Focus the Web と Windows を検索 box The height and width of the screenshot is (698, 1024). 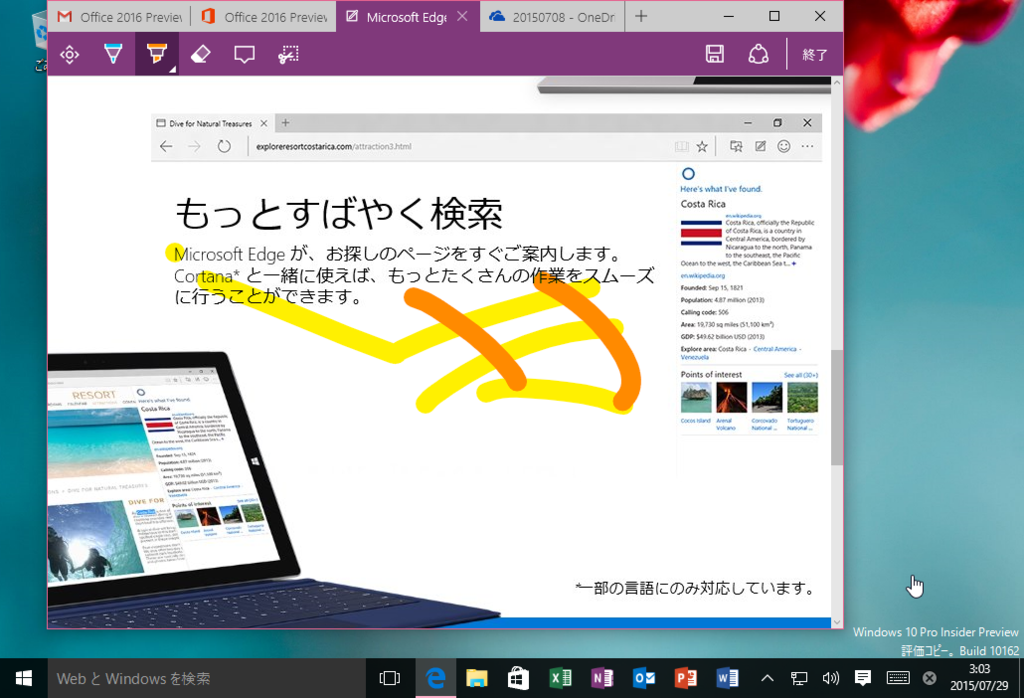tap(206, 678)
